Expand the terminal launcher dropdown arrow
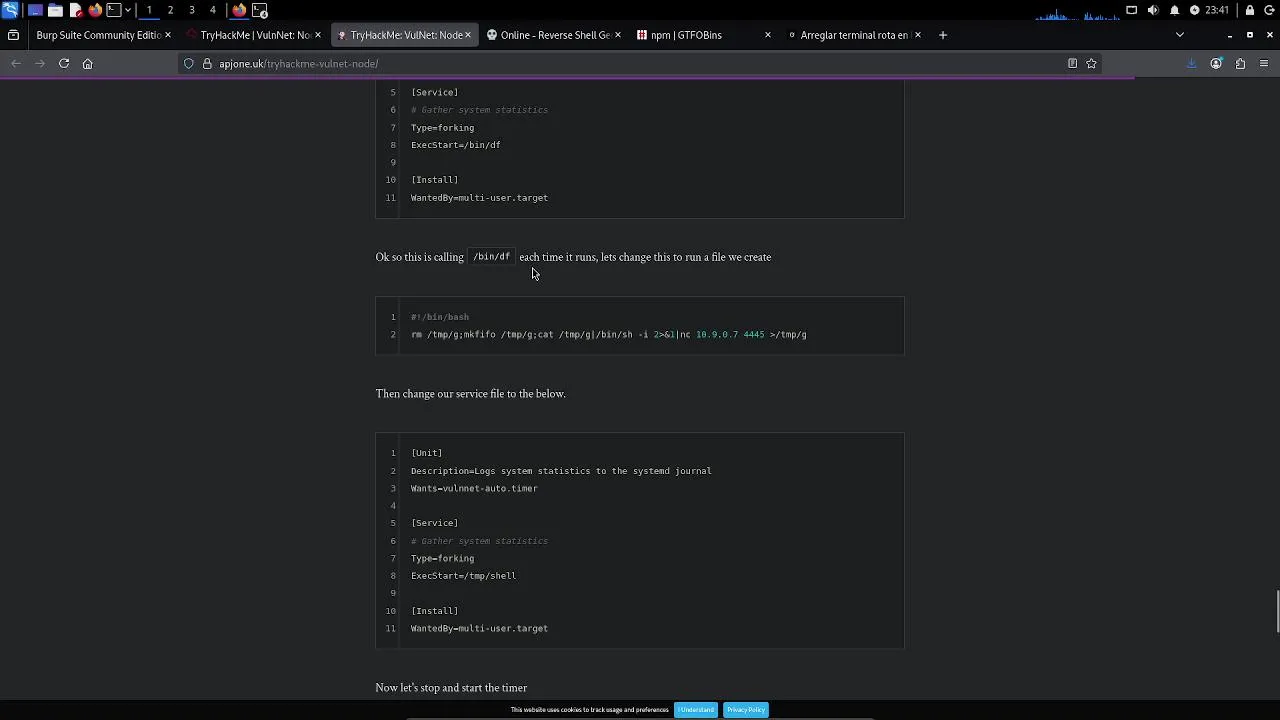The height and width of the screenshot is (720, 1280). [127, 10]
